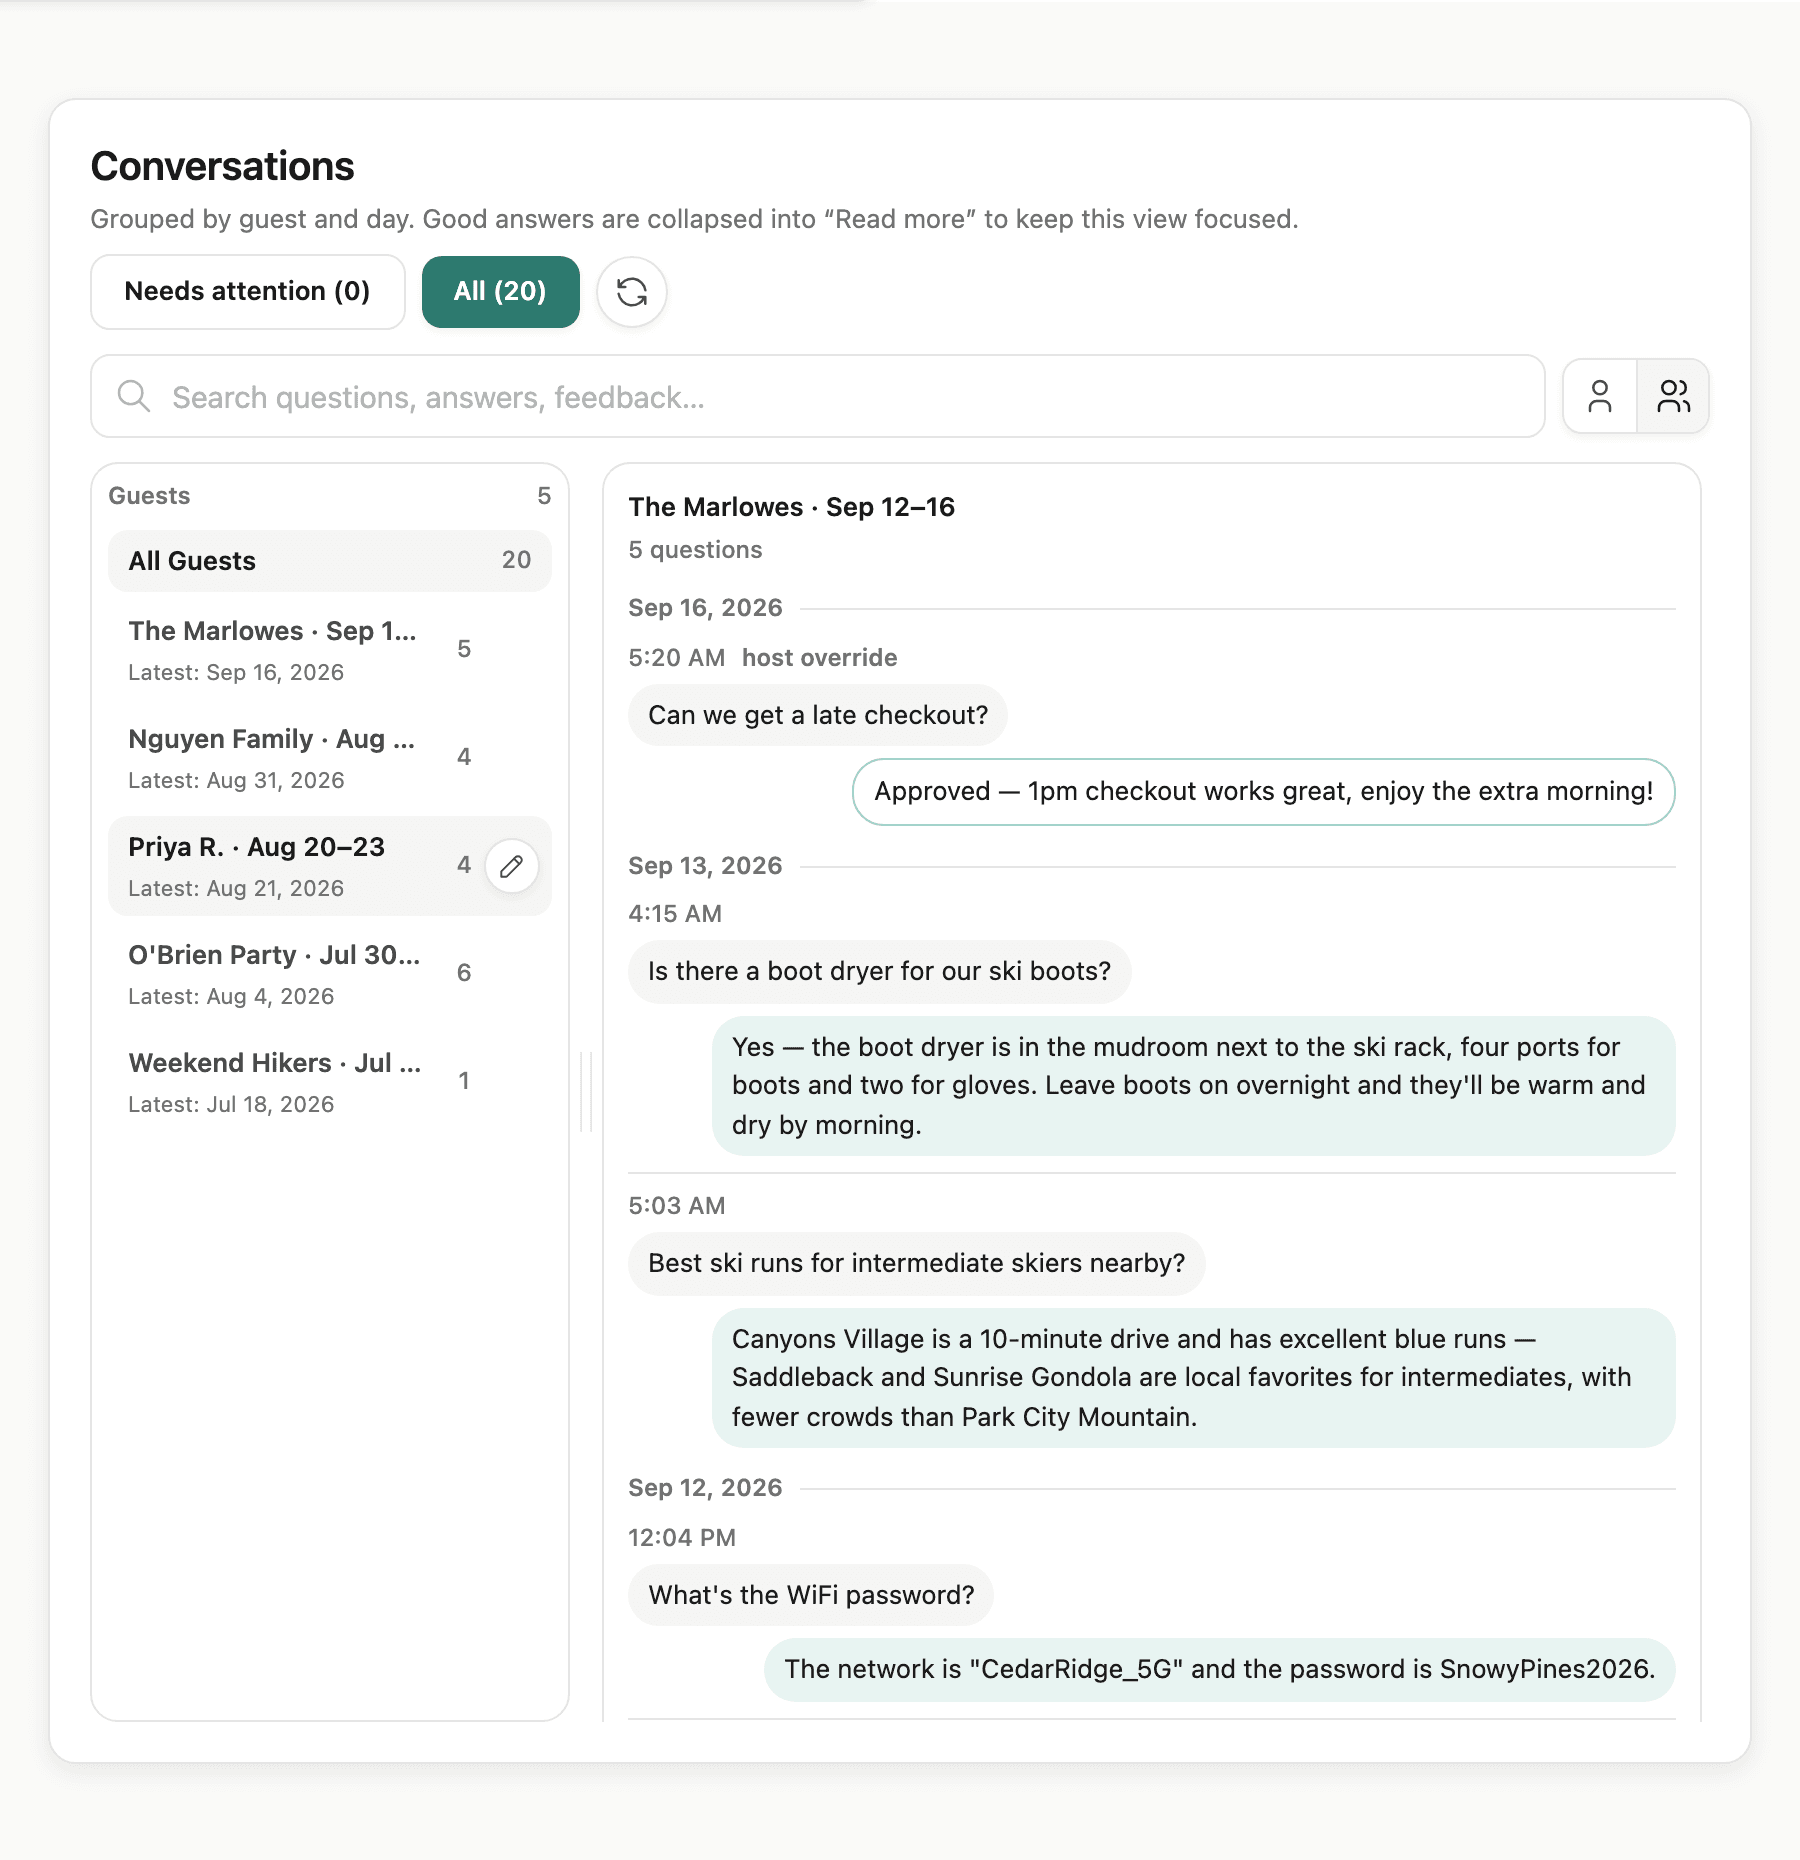Click the "Latest: Aug 31, 2026" text
Image resolution: width=1800 pixels, height=1860 pixels.
click(236, 781)
